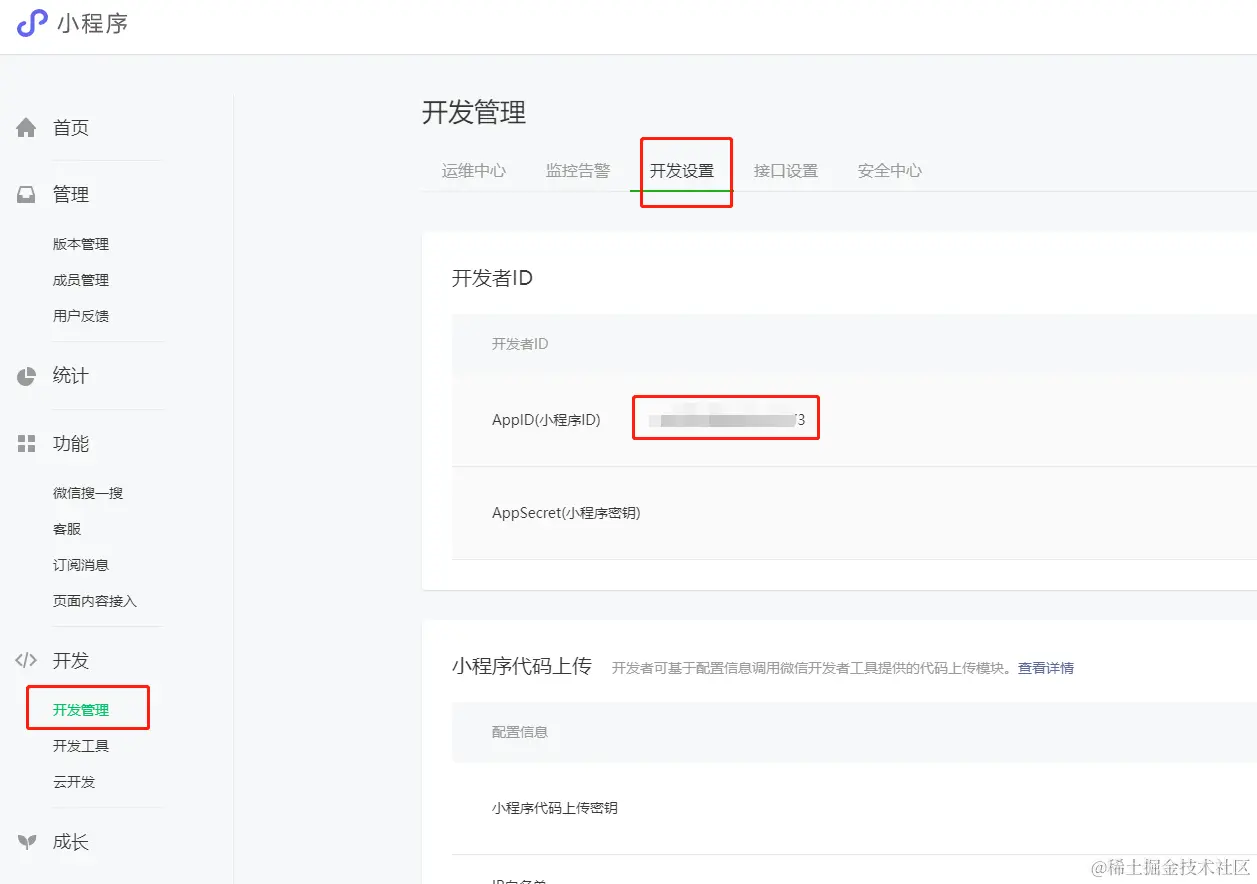Go to 版本管理 in the sidebar

(81, 243)
